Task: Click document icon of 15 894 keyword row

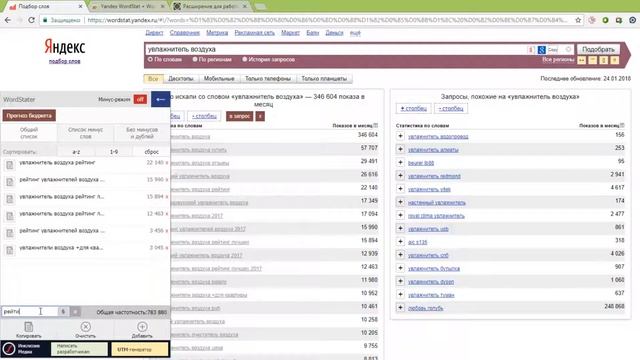Action: (x=9, y=199)
